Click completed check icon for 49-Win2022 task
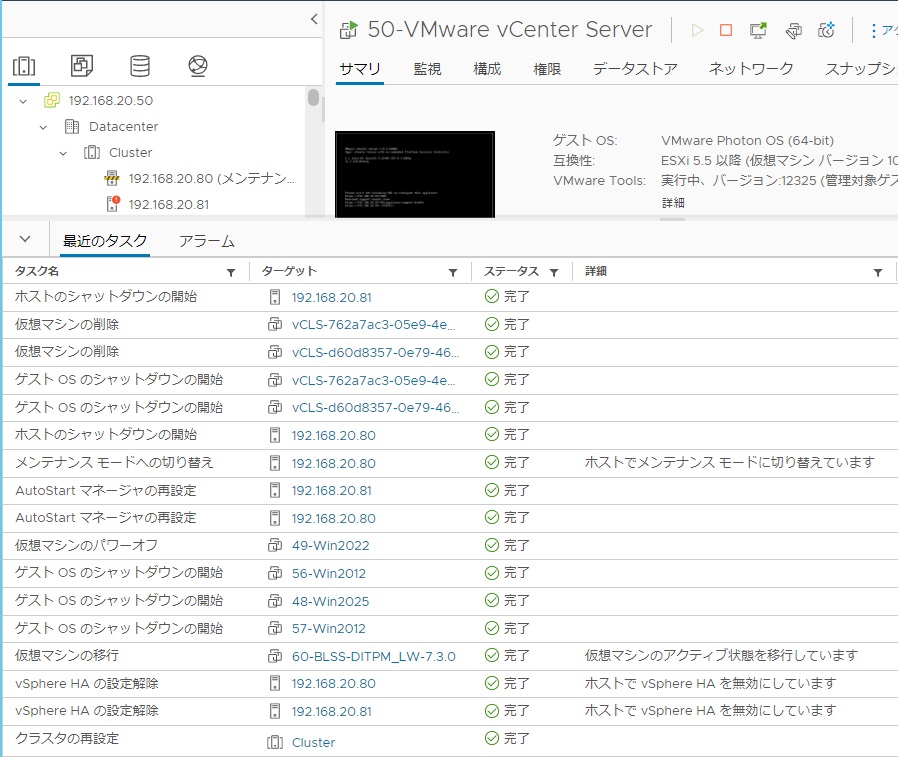 coord(491,545)
